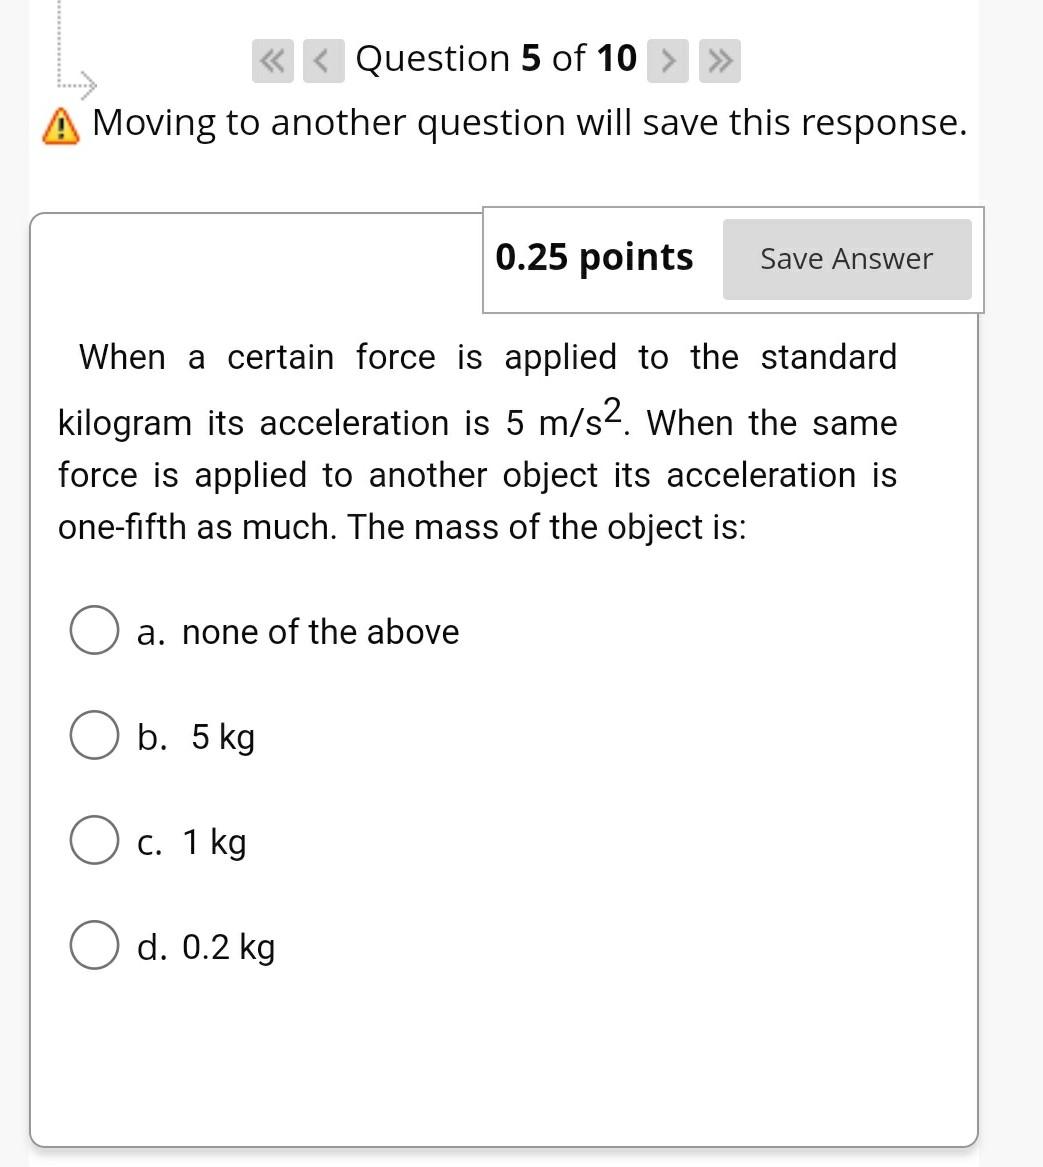Click the question text about the standard kilogram
This screenshot has width=1043, height=1167.
pyautogui.click(x=478, y=440)
